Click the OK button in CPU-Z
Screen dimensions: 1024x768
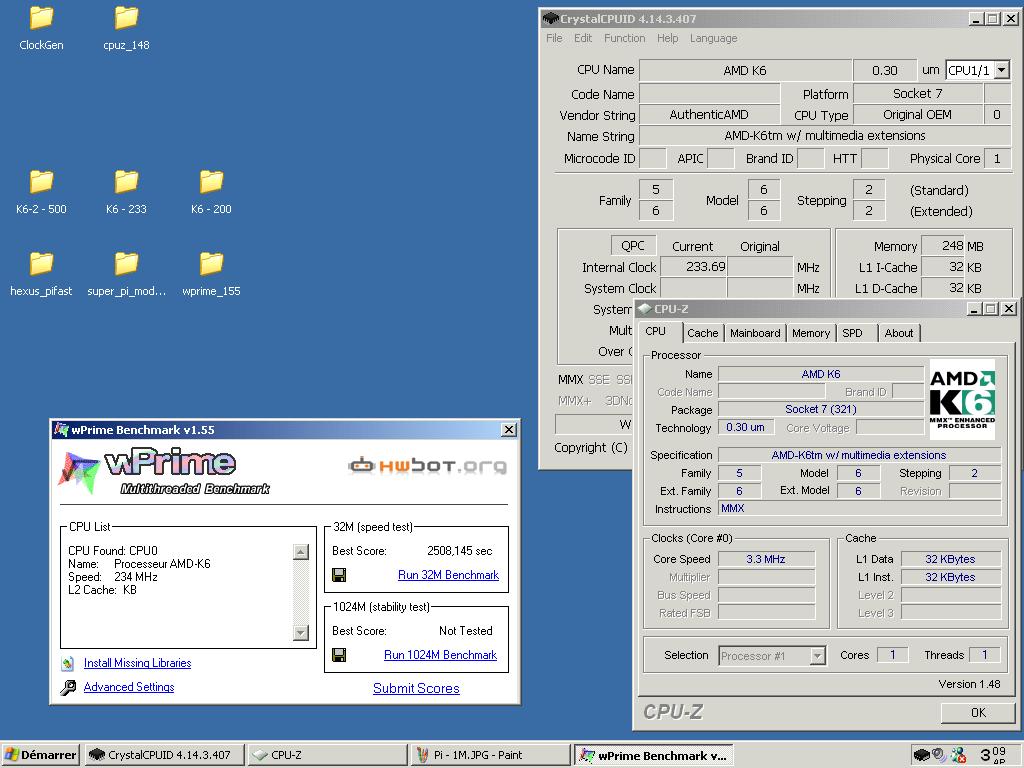[x=978, y=712]
